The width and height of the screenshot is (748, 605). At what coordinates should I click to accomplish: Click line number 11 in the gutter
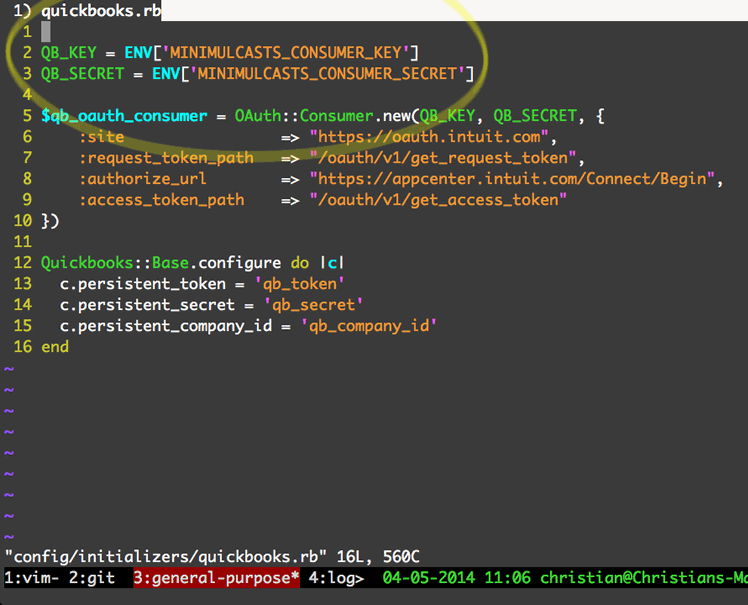click(x=22, y=242)
